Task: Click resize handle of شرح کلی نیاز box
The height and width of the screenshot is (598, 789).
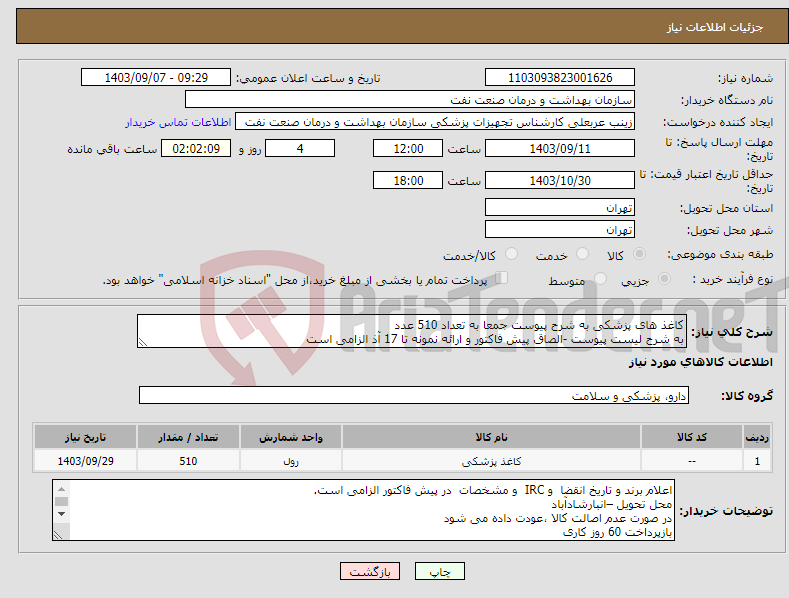Action: [x=143, y=342]
